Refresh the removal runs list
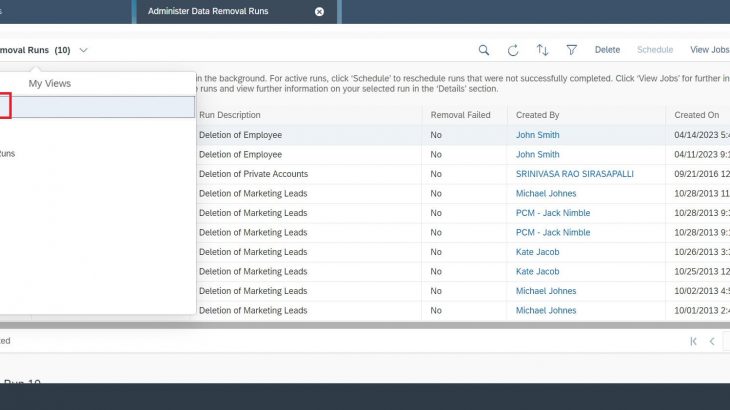Image resolution: width=730 pixels, height=410 pixels. point(513,50)
